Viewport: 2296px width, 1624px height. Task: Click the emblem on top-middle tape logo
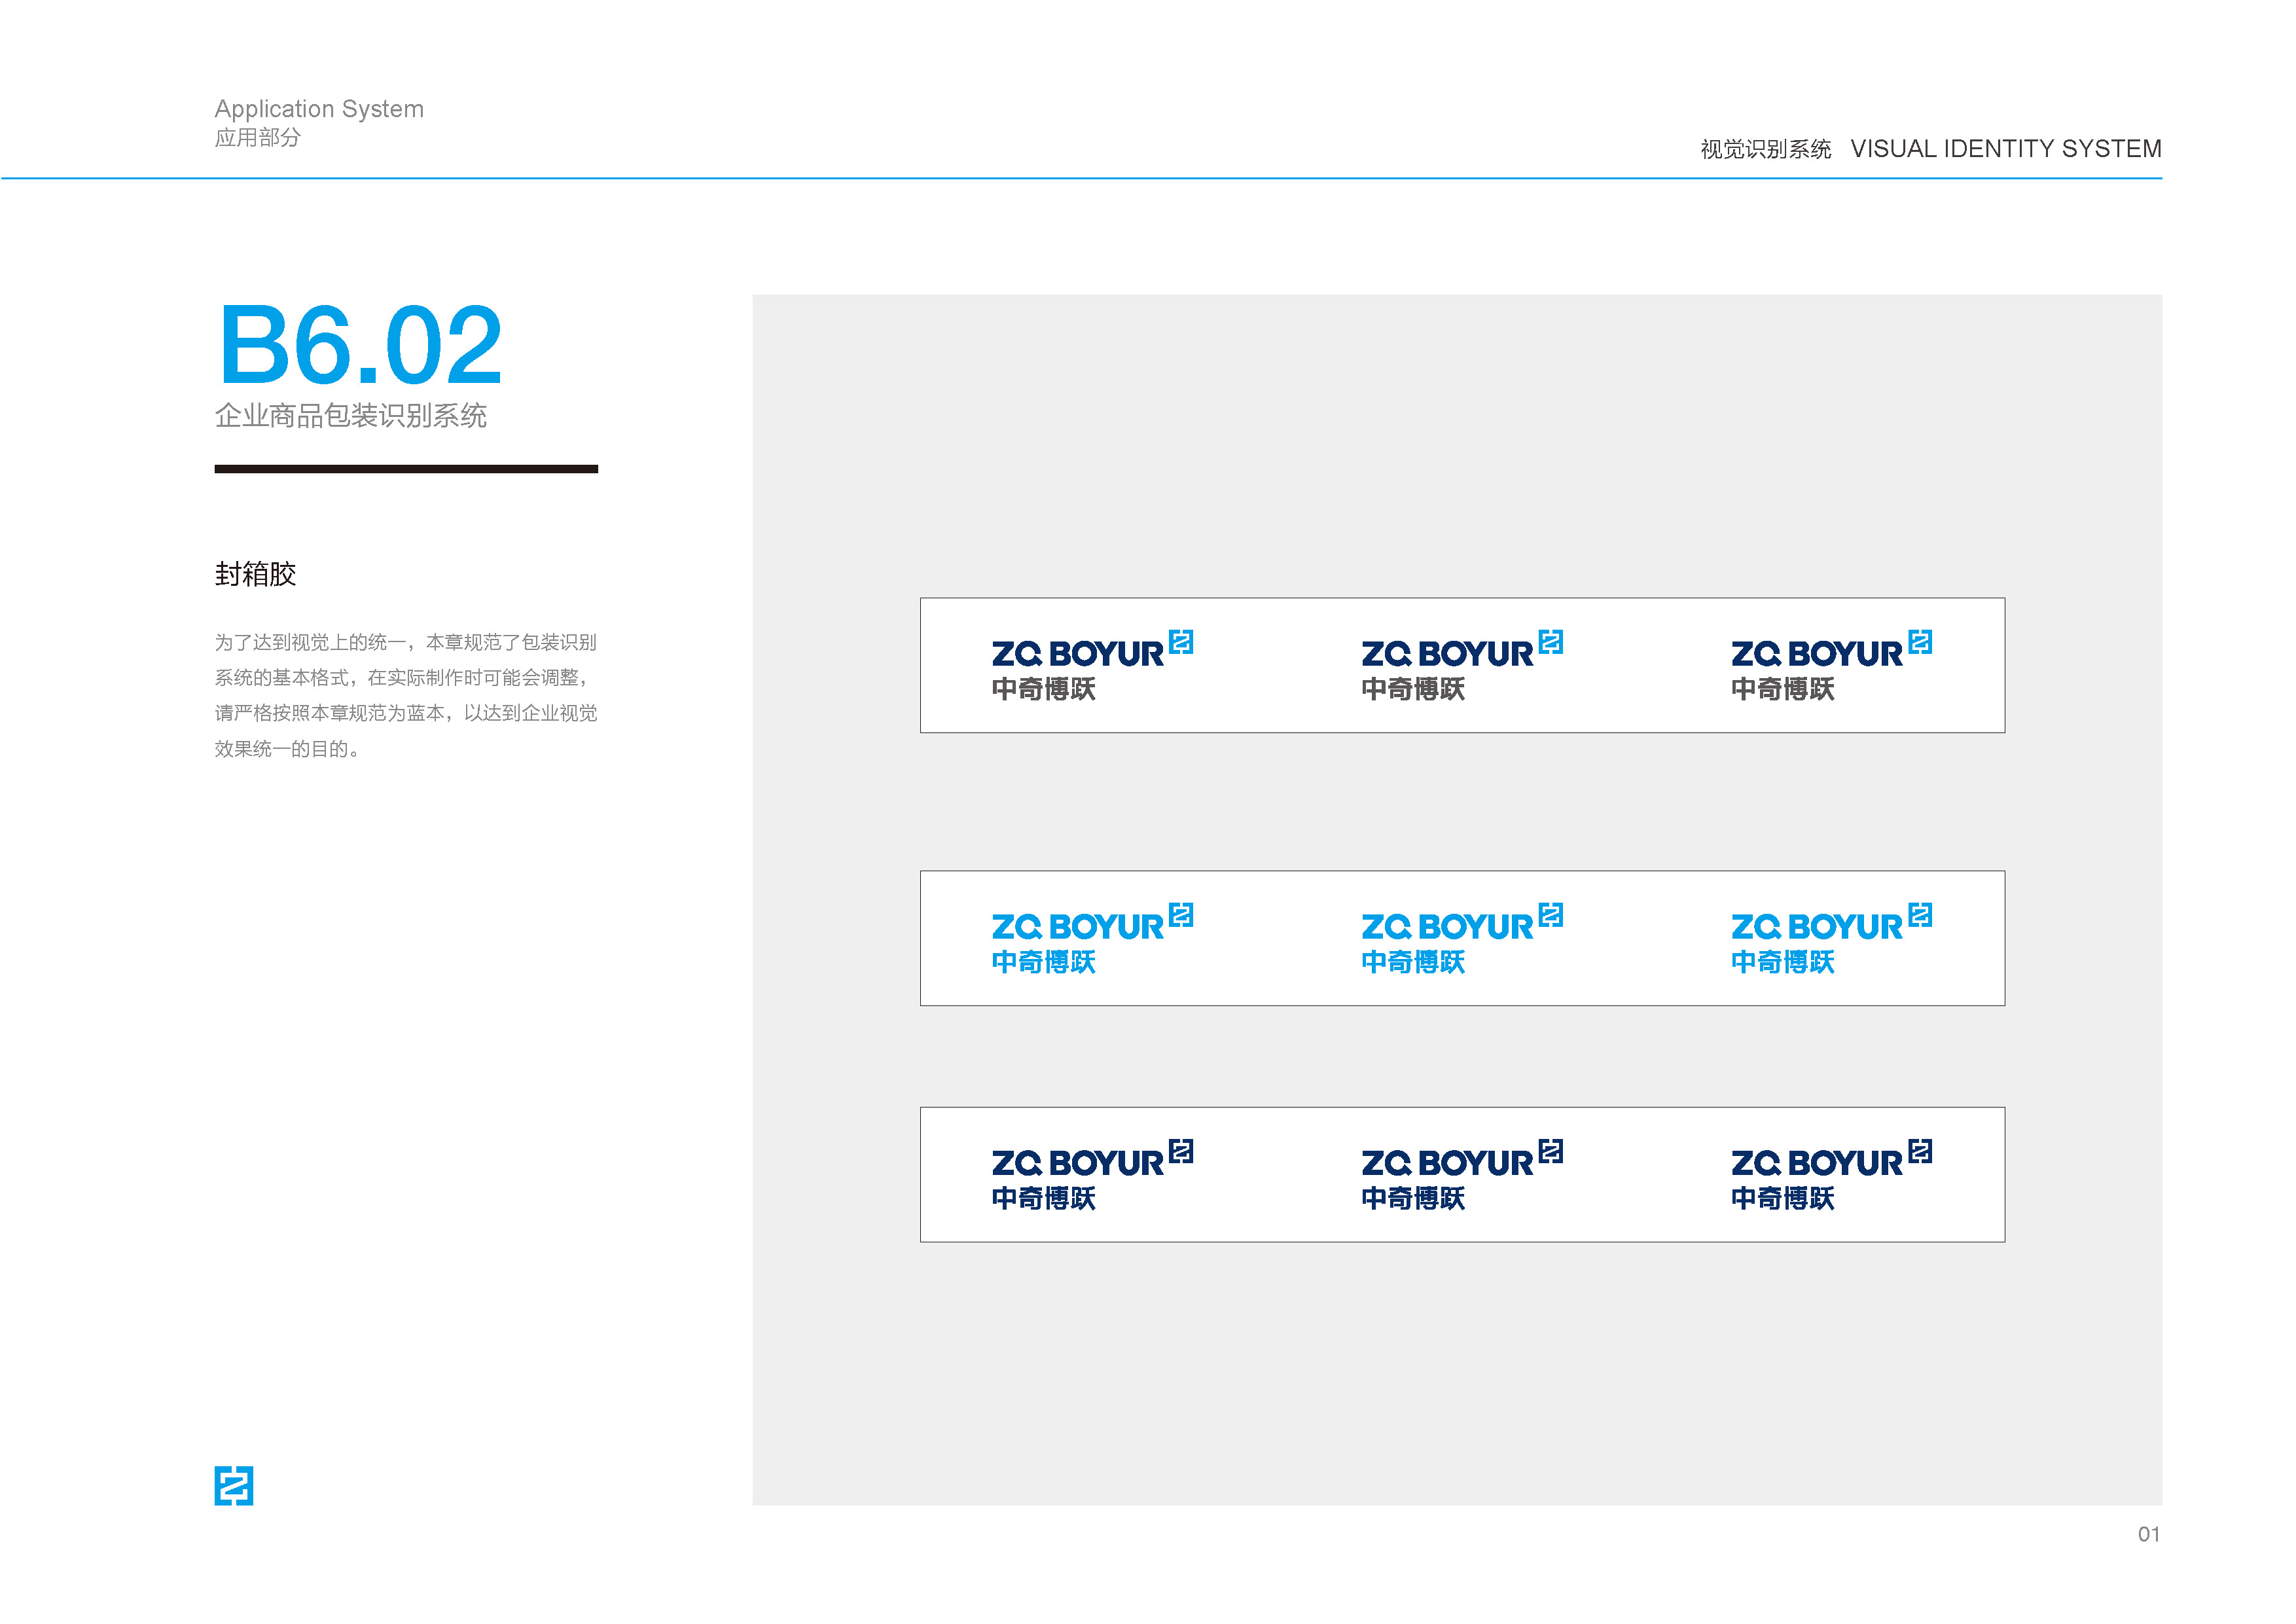click(x=1550, y=641)
